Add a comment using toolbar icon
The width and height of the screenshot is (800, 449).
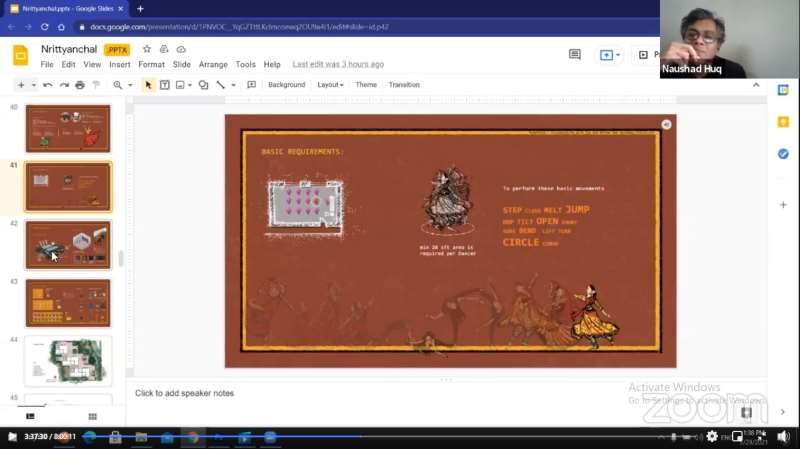tap(251, 85)
